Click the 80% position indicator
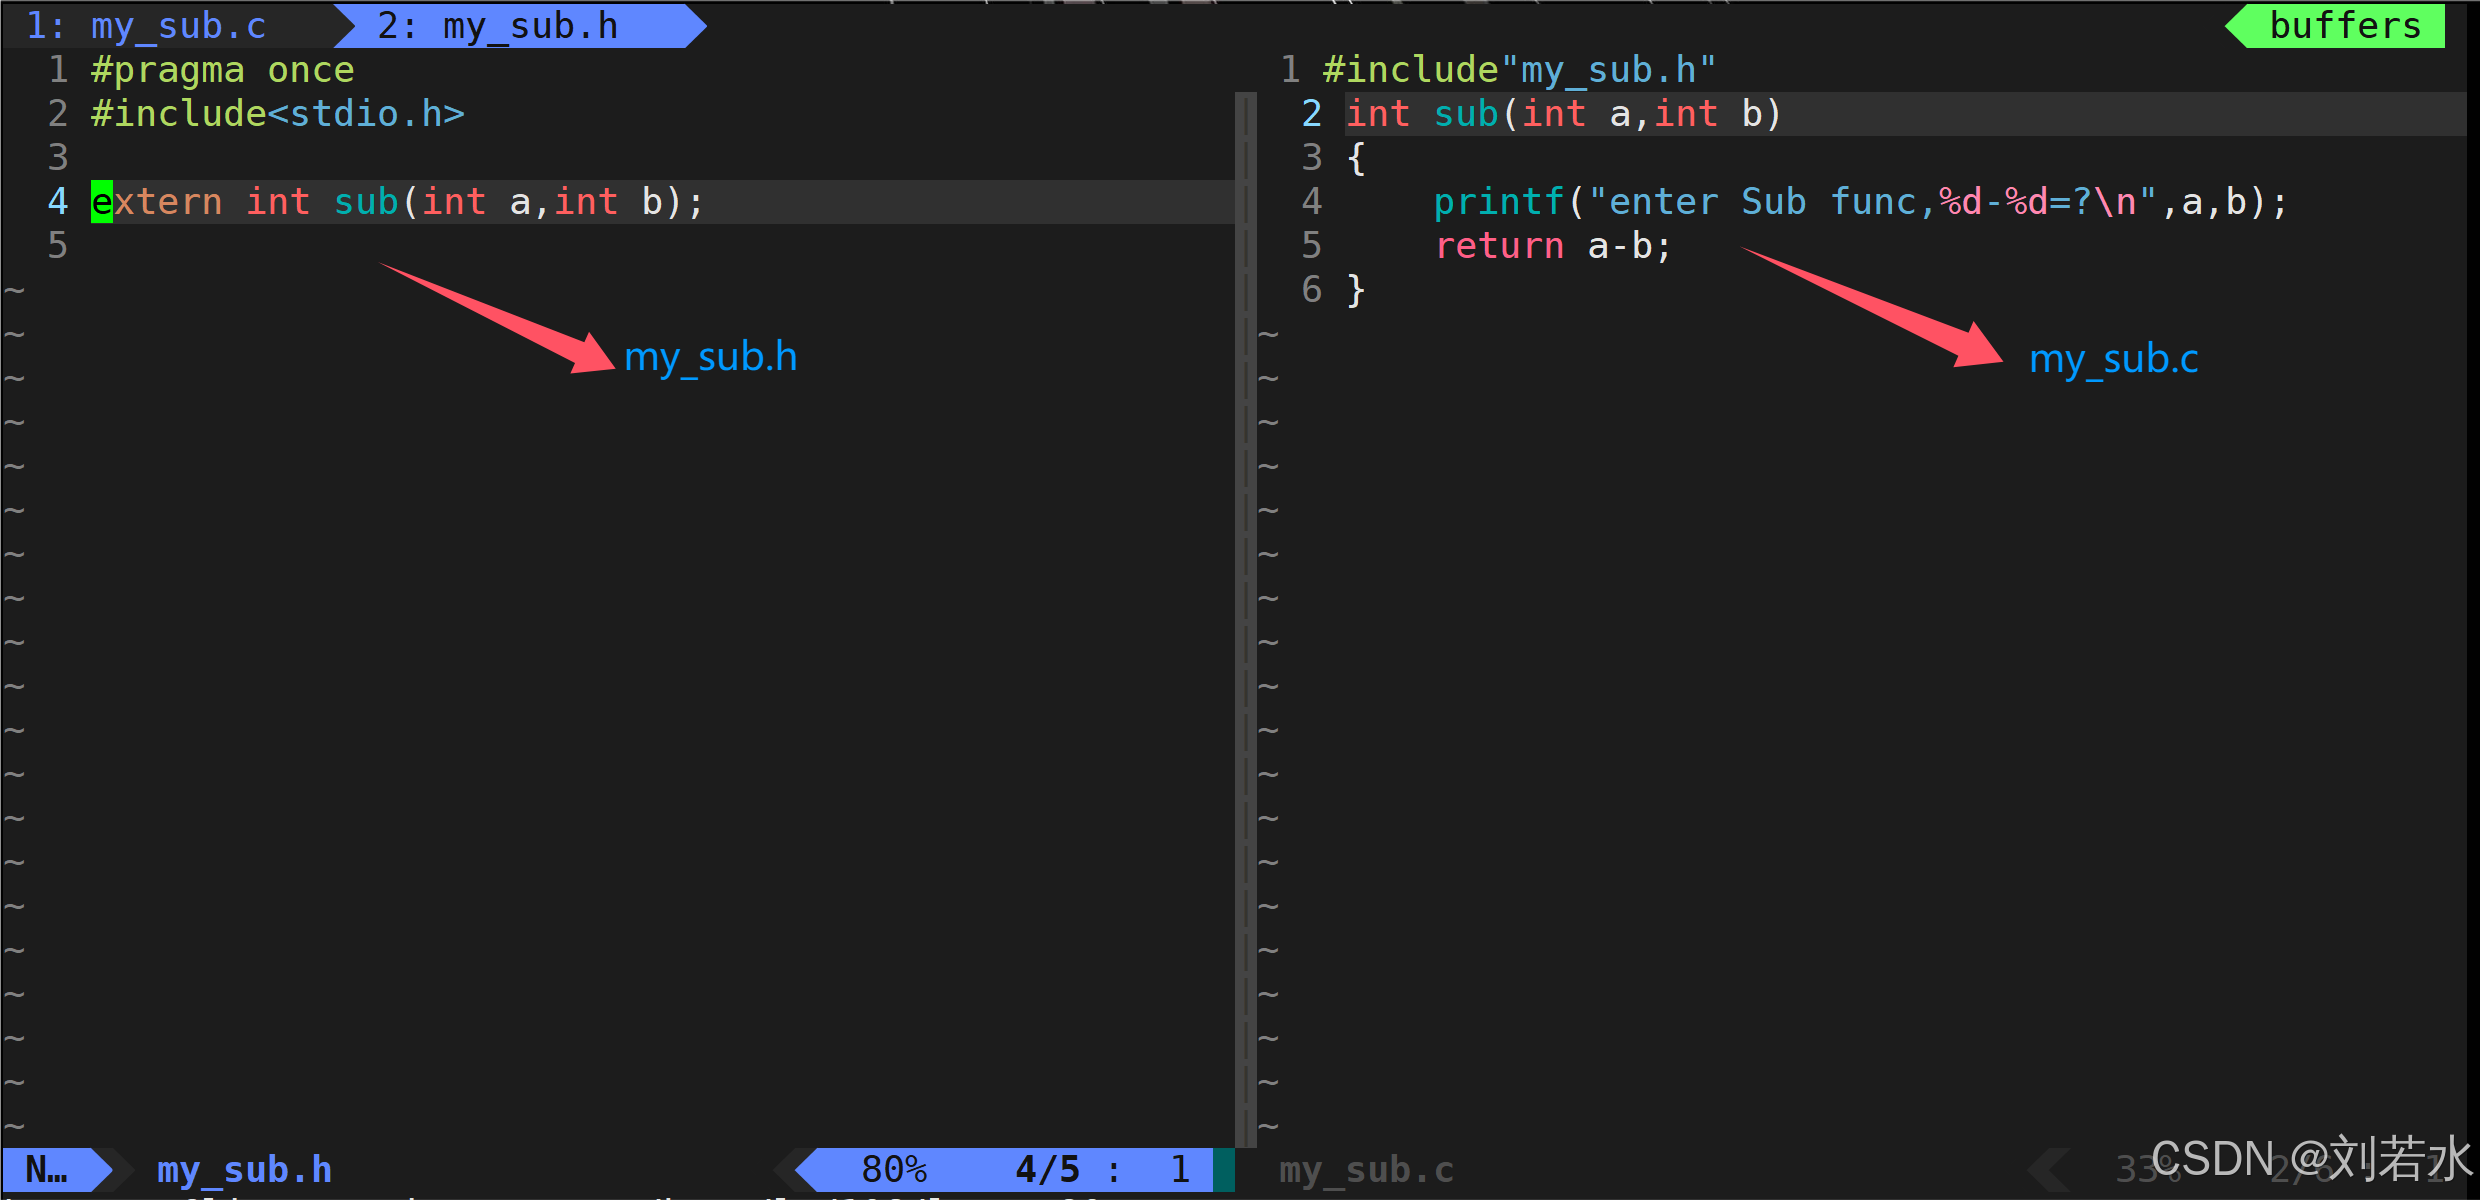The height and width of the screenshot is (1200, 2480). (x=894, y=1169)
